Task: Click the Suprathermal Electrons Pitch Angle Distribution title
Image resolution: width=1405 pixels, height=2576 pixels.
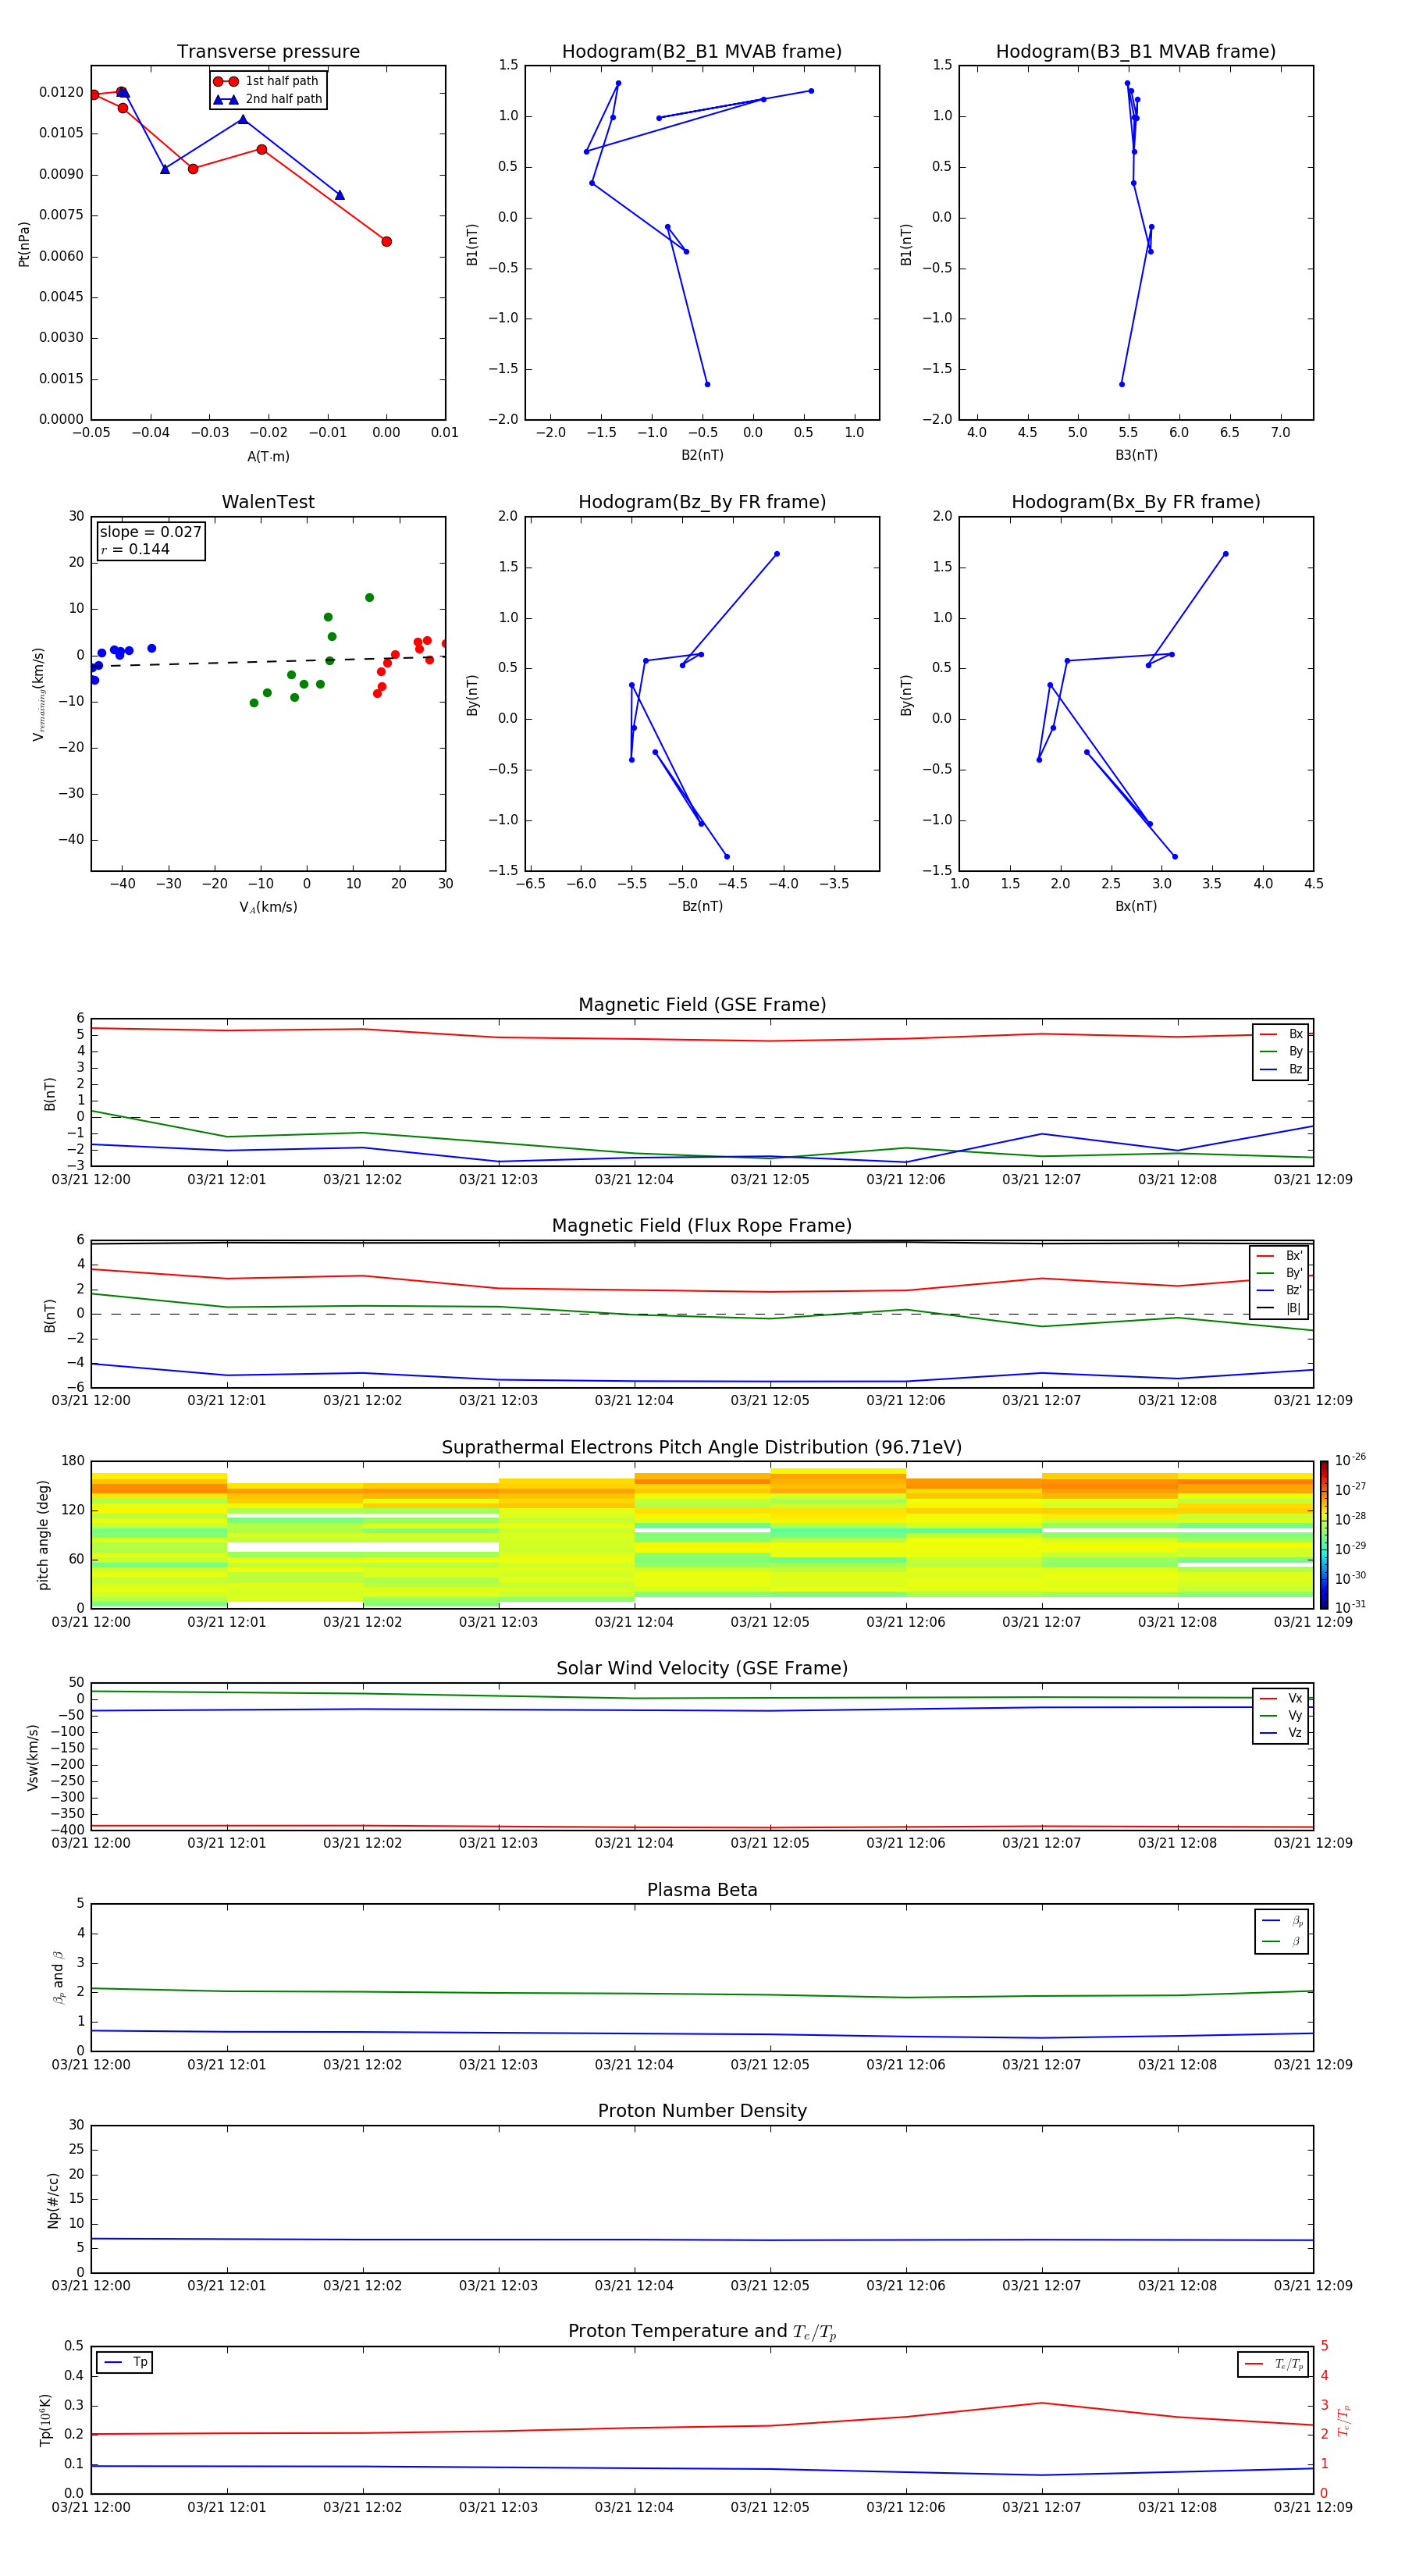Action: click(x=702, y=1448)
